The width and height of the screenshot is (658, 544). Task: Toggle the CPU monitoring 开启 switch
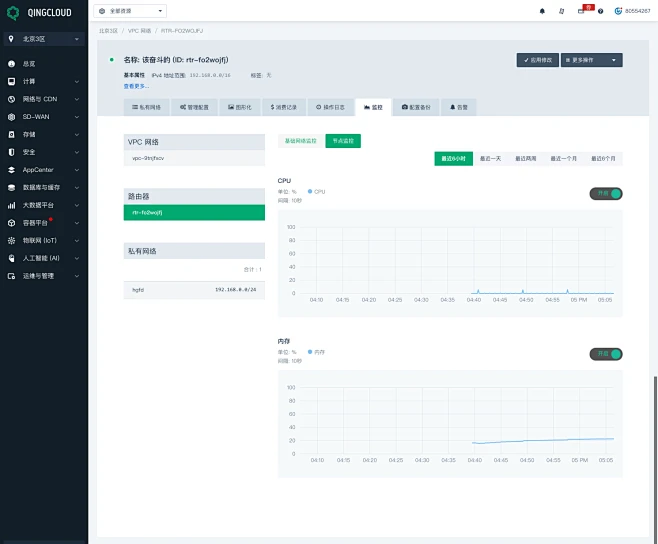point(605,193)
